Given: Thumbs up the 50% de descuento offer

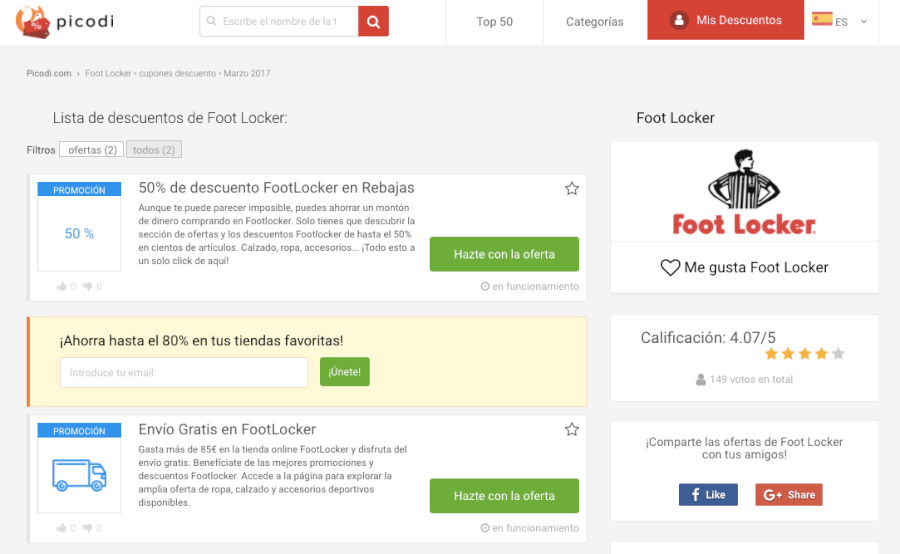Looking at the screenshot, I should tap(61, 286).
